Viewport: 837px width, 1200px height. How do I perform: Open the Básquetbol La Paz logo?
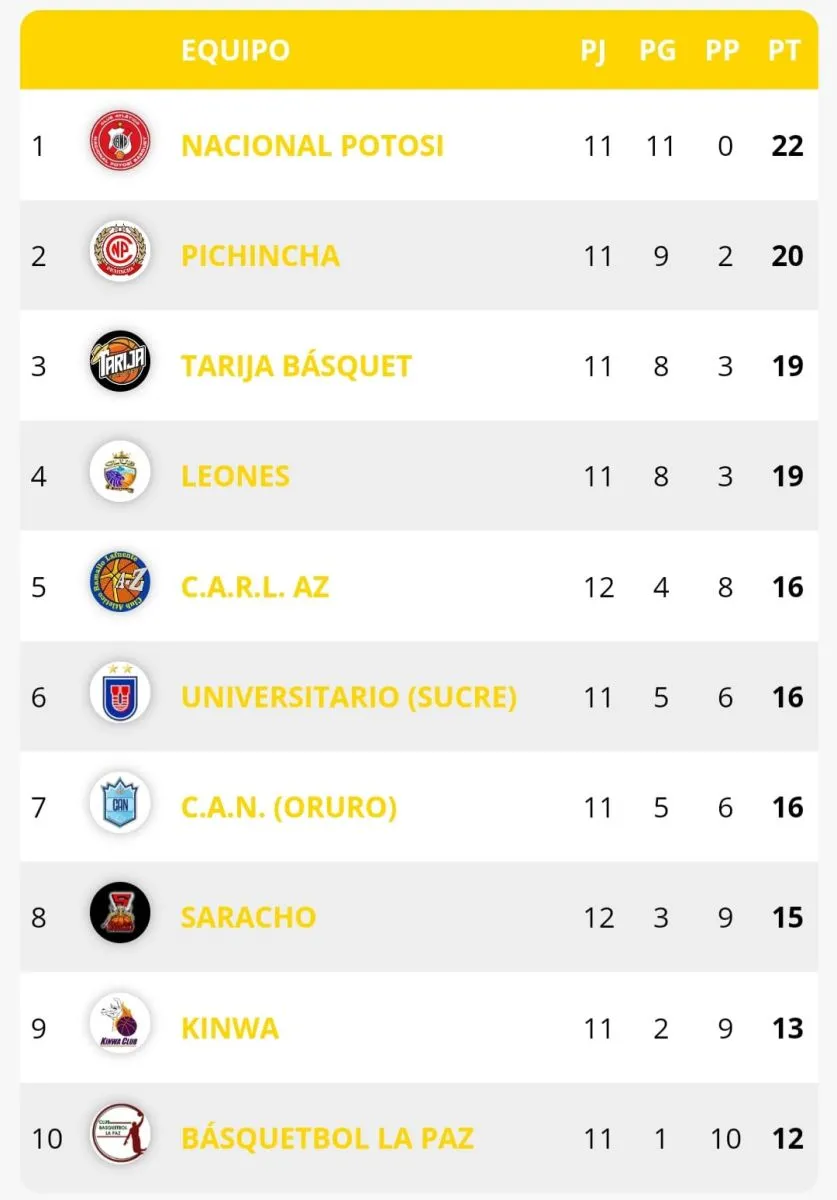coord(120,1137)
